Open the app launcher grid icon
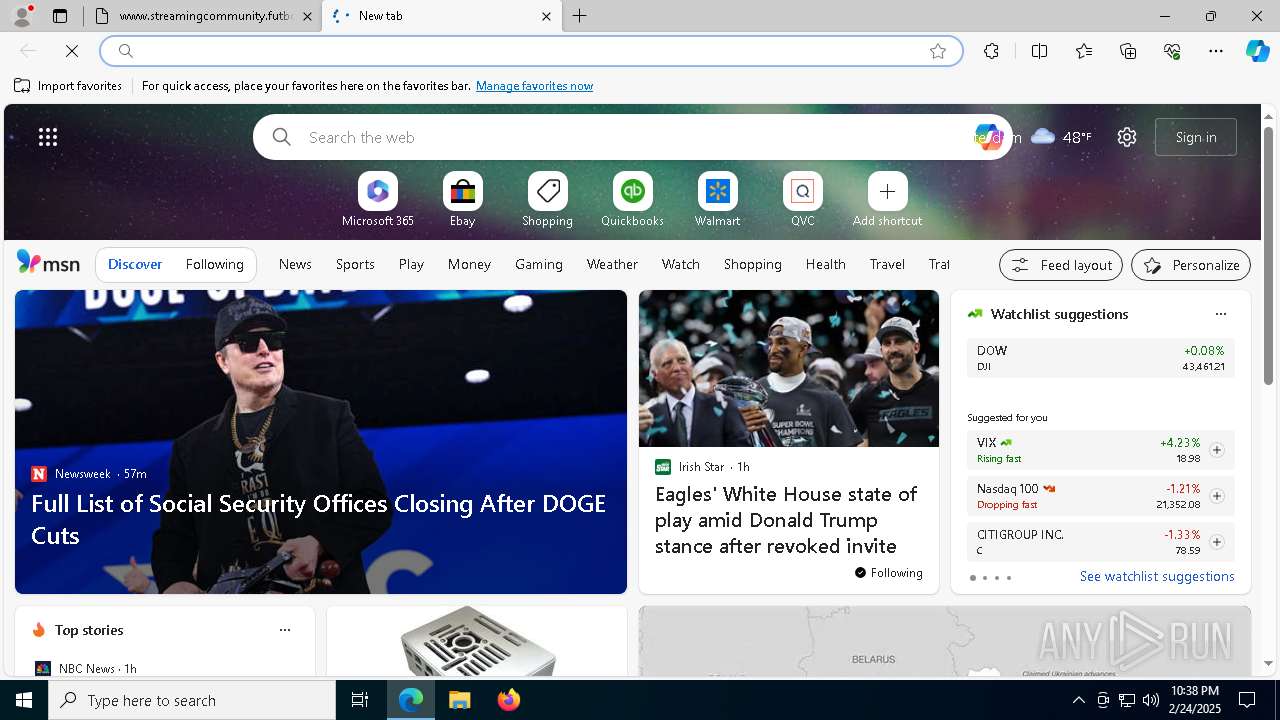The image size is (1280, 720). 48,137
